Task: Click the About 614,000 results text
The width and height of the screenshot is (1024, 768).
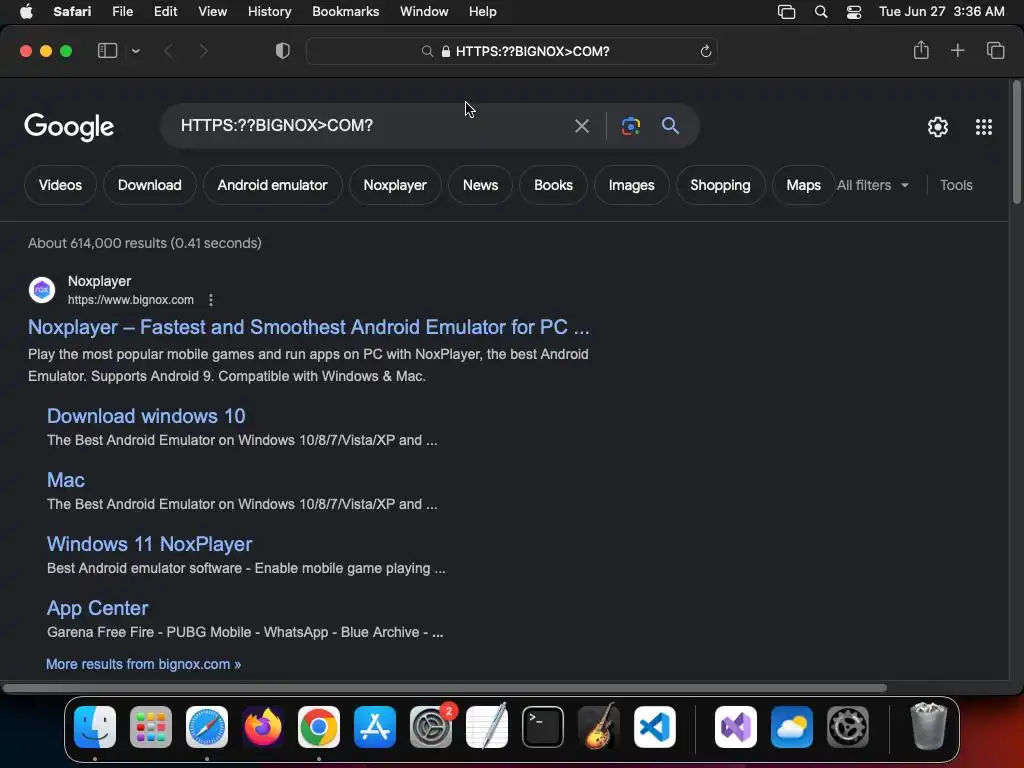Action: [144, 243]
